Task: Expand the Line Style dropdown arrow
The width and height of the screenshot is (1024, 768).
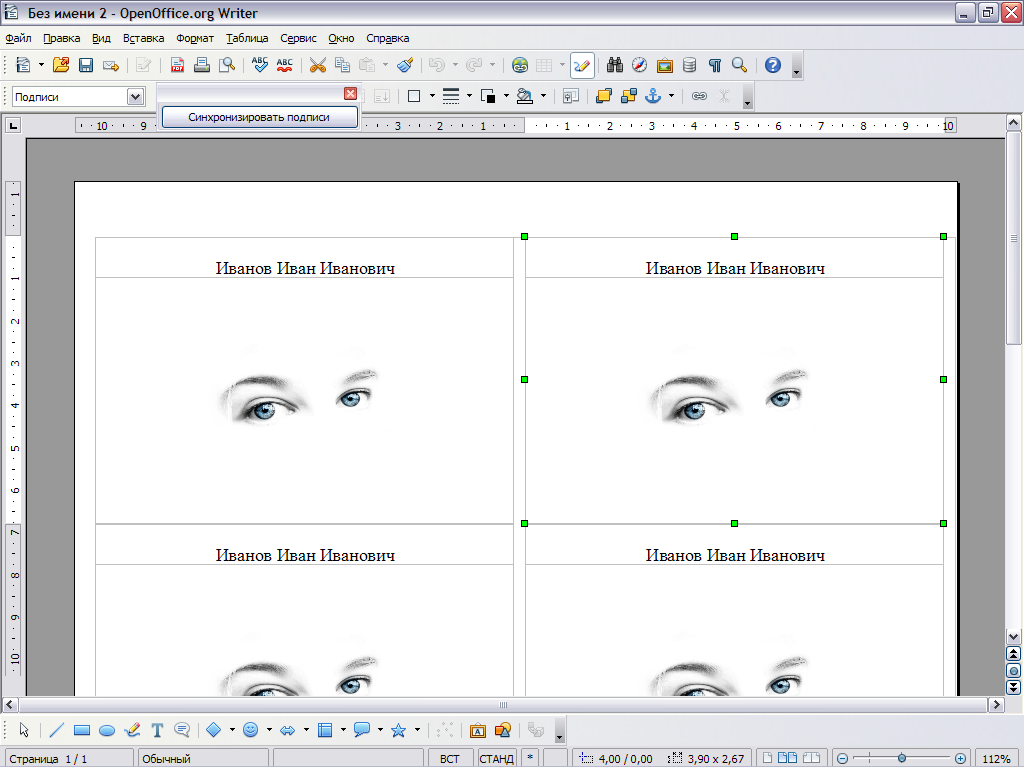Action: pyautogui.click(x=469, y=97)
